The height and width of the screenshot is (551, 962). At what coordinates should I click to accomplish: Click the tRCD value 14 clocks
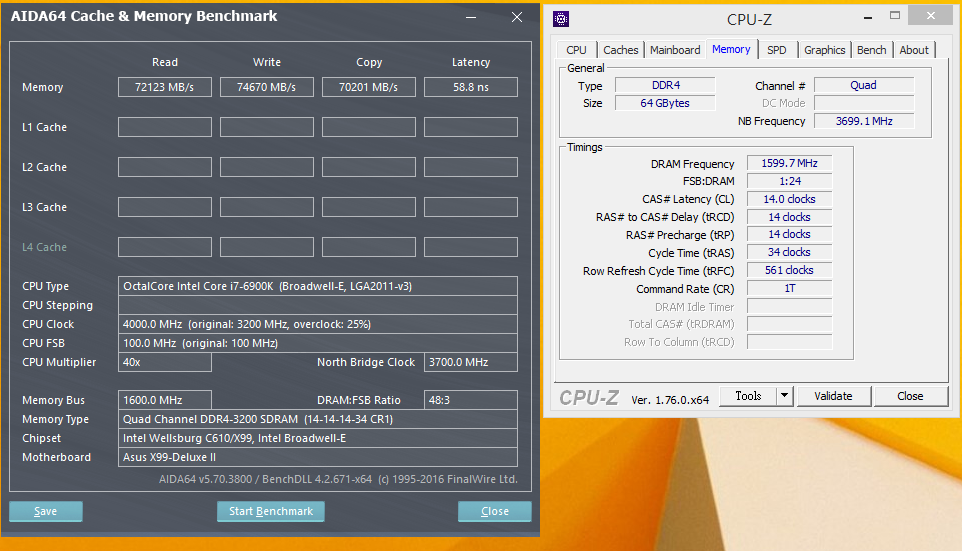pyautogui.click(x=790, y=217)
